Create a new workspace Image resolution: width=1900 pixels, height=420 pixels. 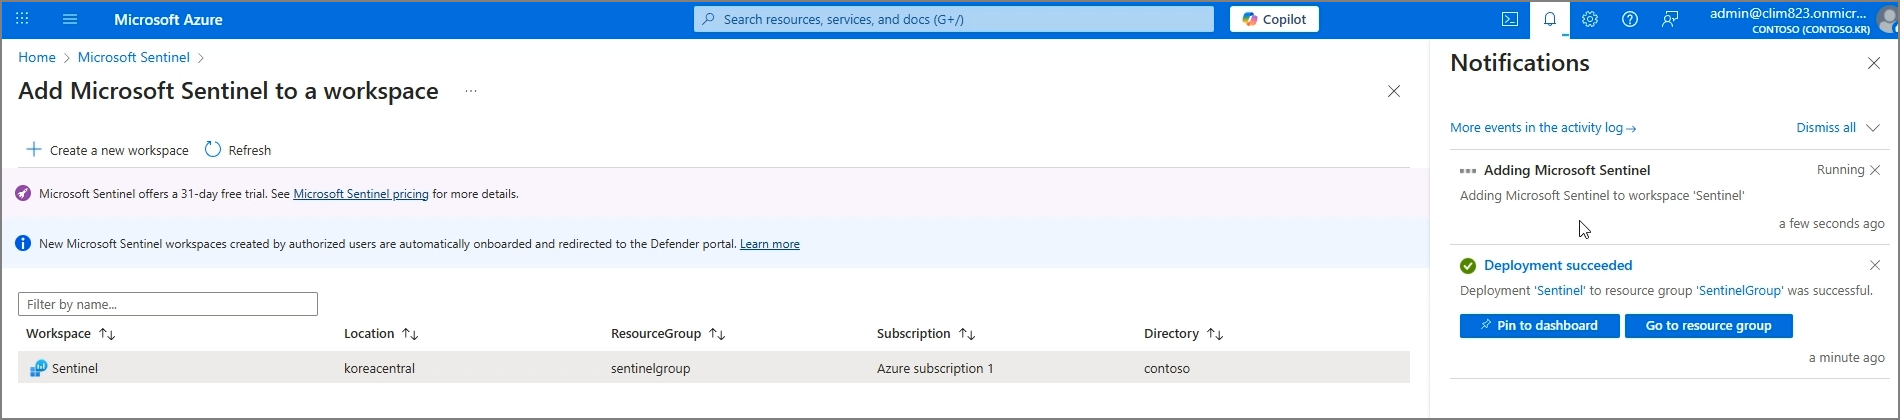[107, 150]
